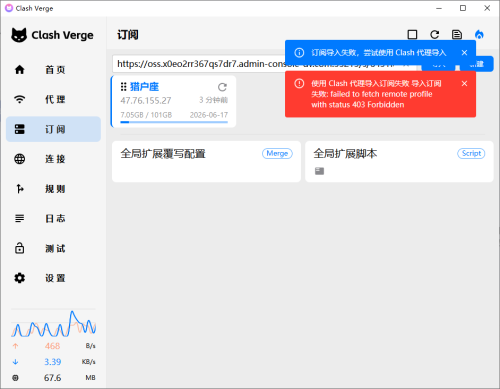500x389 pixels.
Task: Click the 猎户座 data usage progress bar
Action: [174, 122]
